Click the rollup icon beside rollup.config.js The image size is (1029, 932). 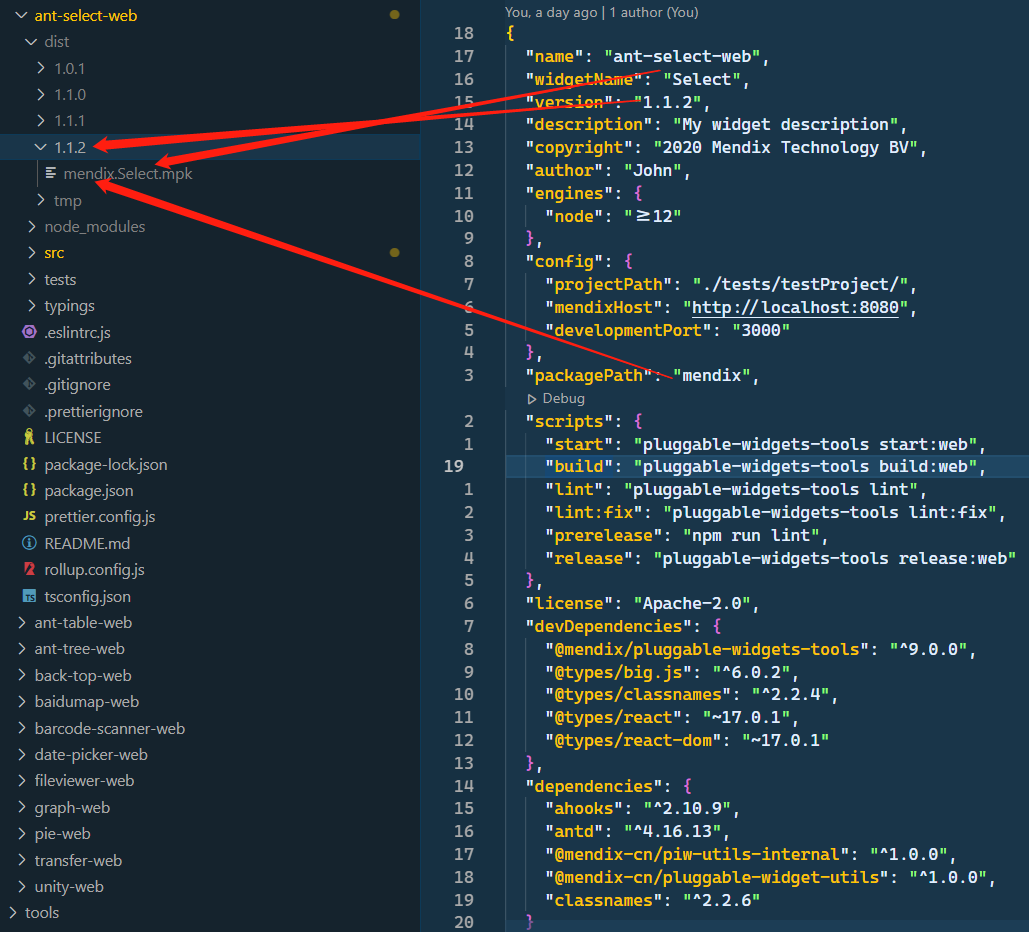tap(29, 570)
